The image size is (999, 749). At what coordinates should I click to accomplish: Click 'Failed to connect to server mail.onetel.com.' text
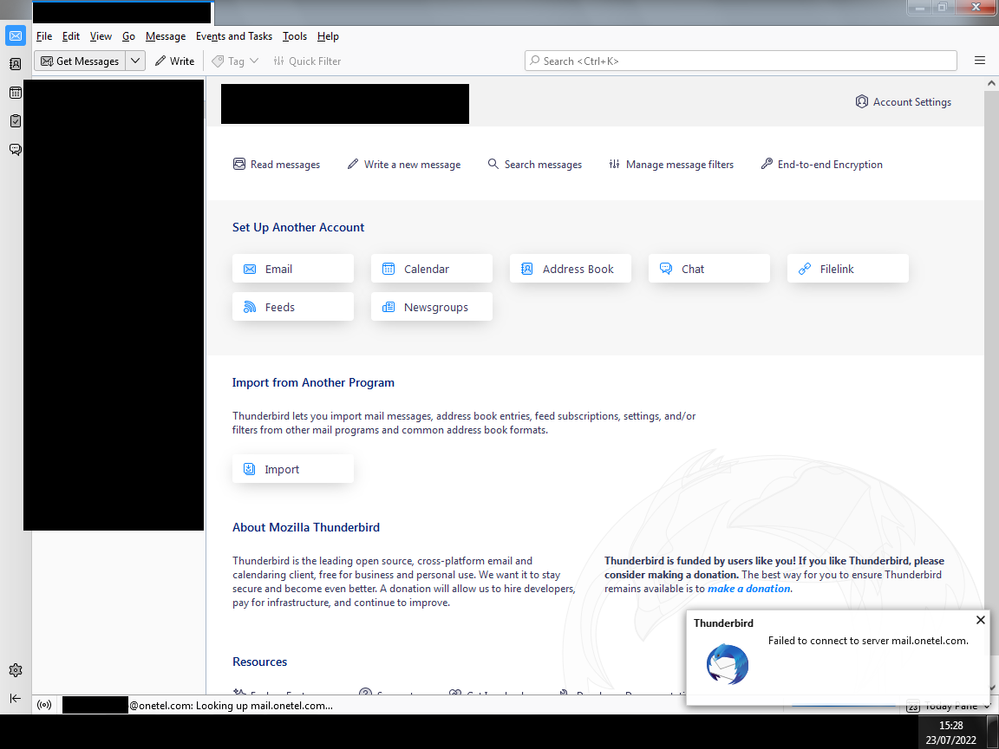868,641
